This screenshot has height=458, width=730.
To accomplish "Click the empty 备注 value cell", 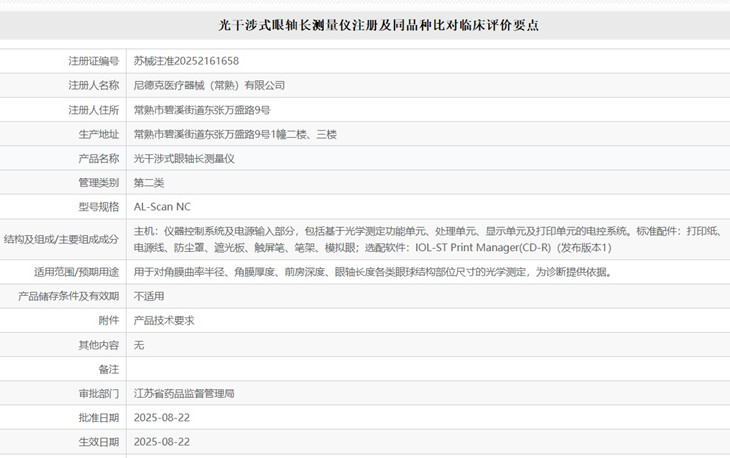I will (x=426, y=369).
